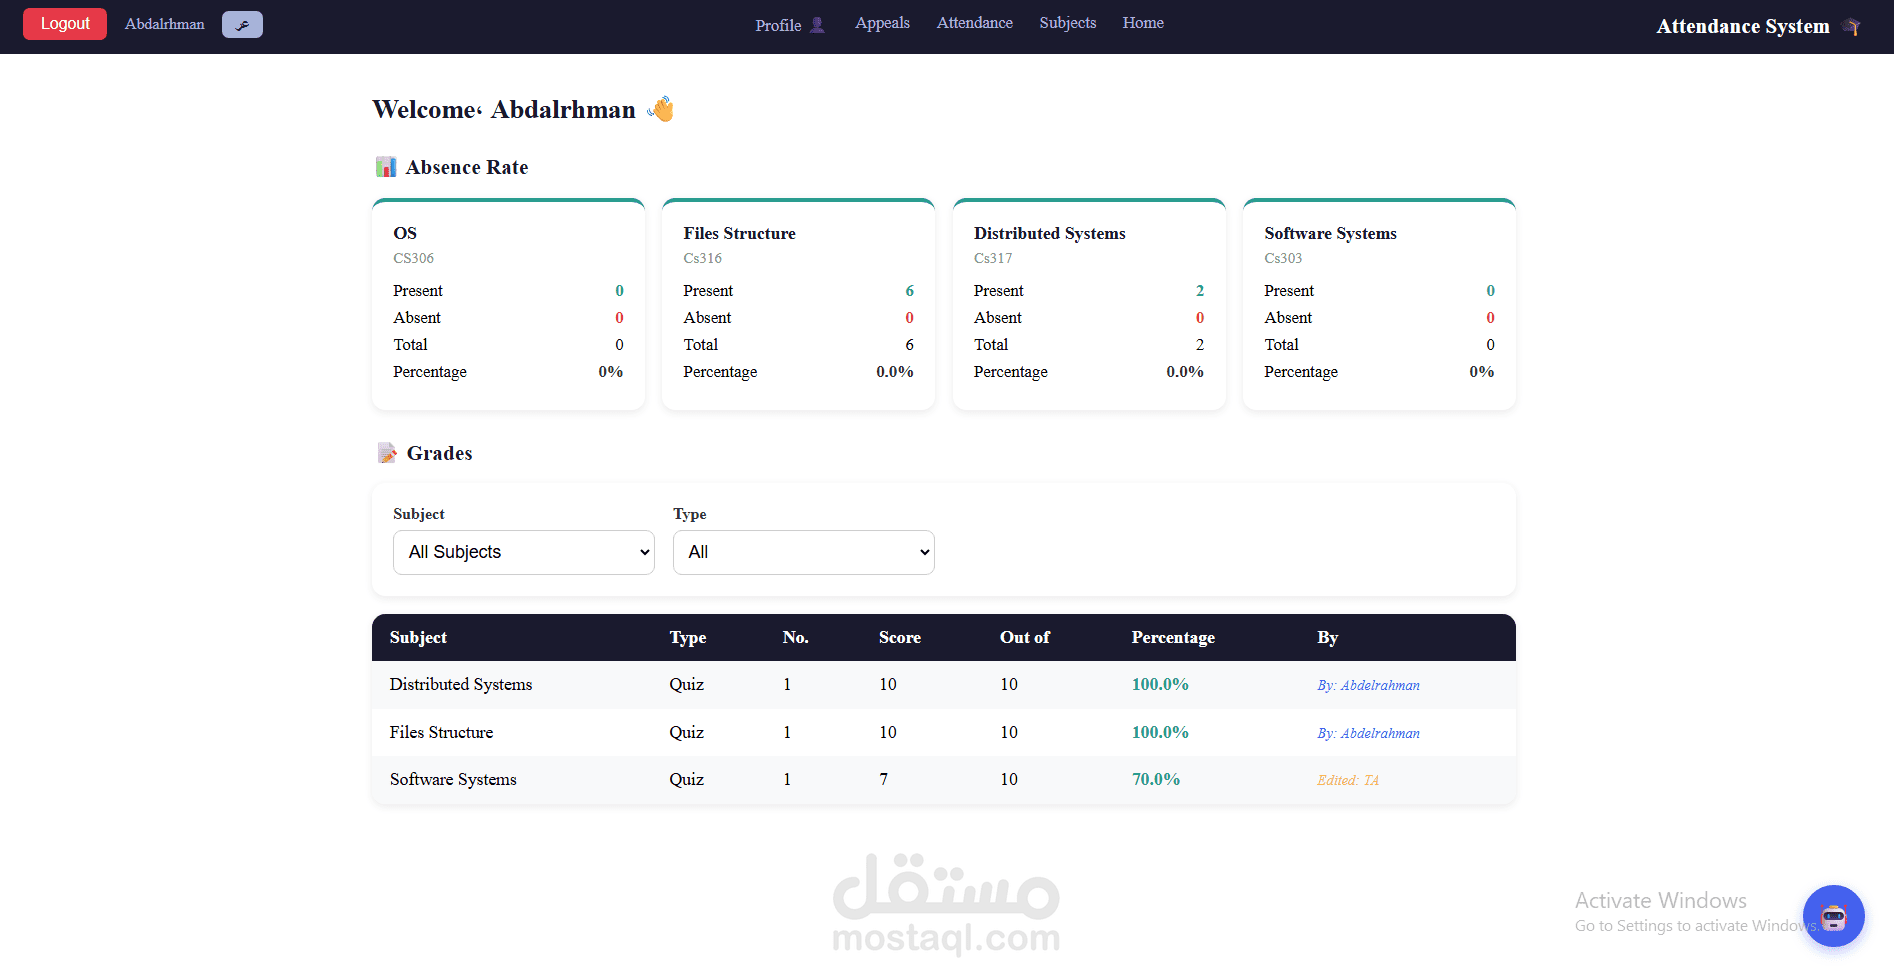The image size is (1894, 978).
Task: Click Present count 2 in Distributed Systems
Action: pos(1200,291)
